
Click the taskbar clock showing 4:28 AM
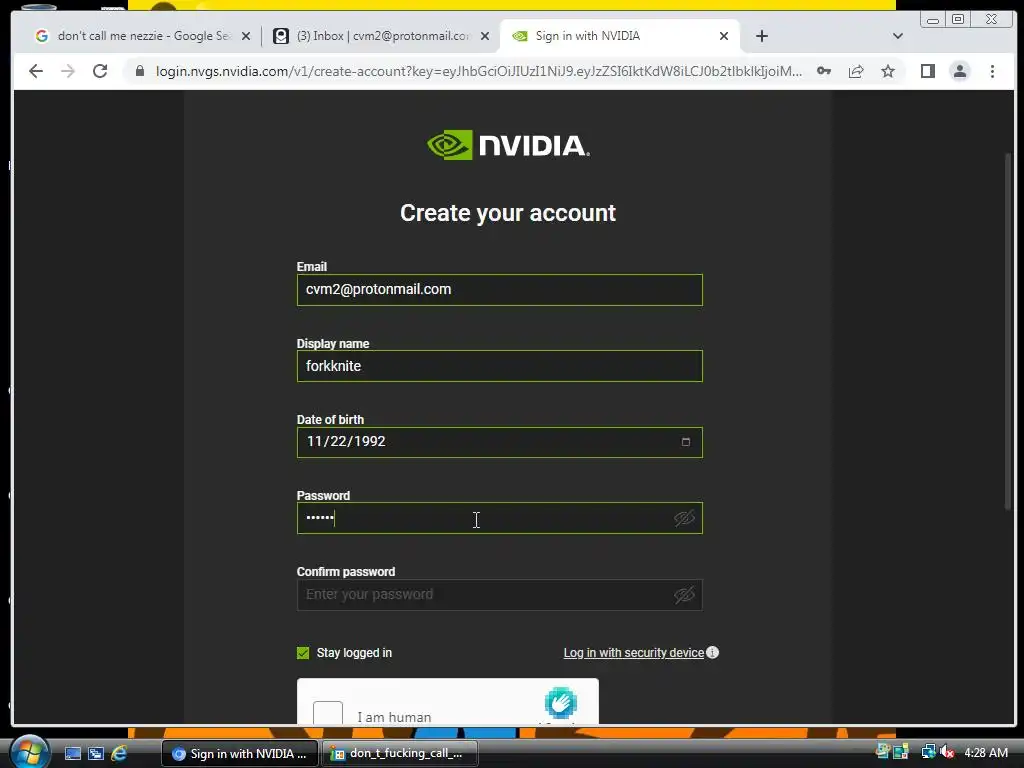pyautogui.click(x=985, y=753)
